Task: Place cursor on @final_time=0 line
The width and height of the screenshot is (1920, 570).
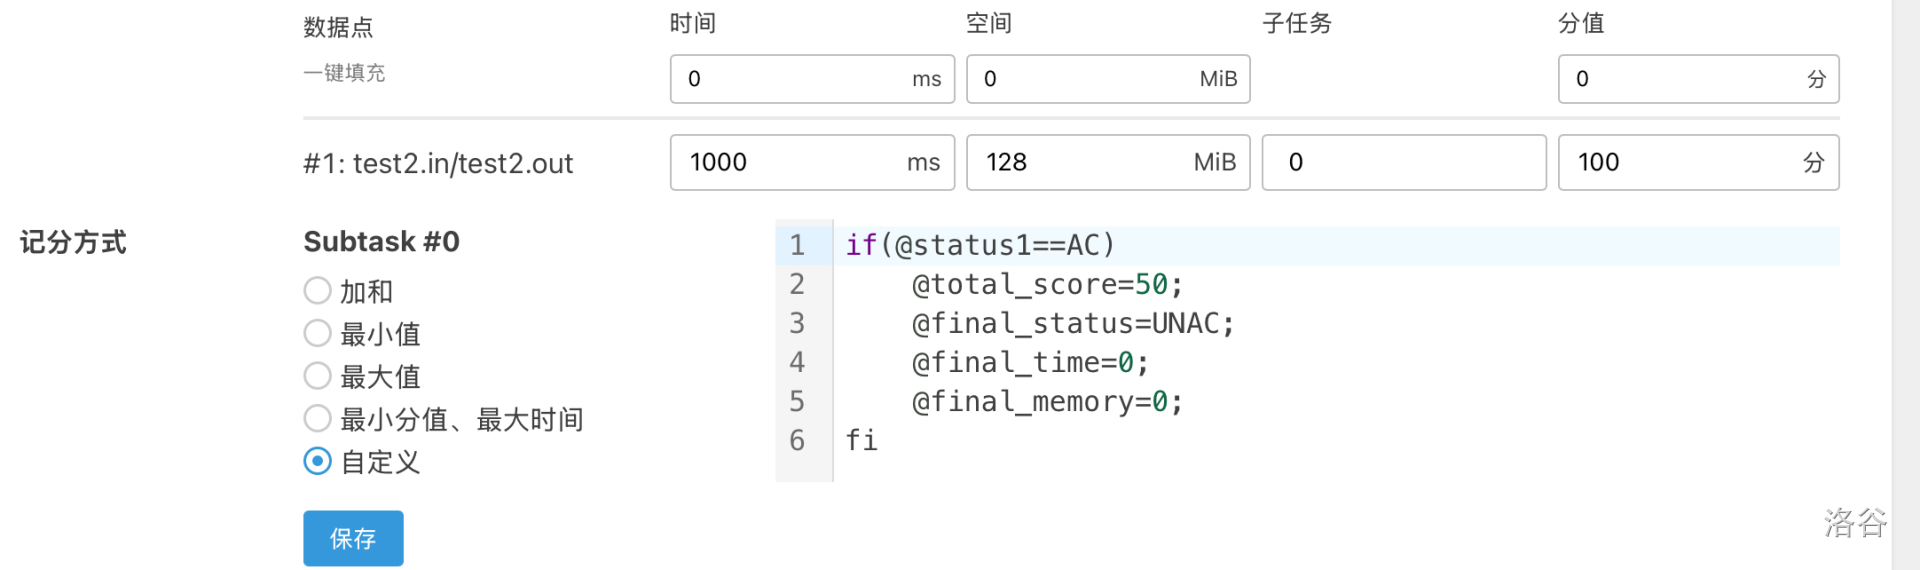Action: click(1030, 363)
